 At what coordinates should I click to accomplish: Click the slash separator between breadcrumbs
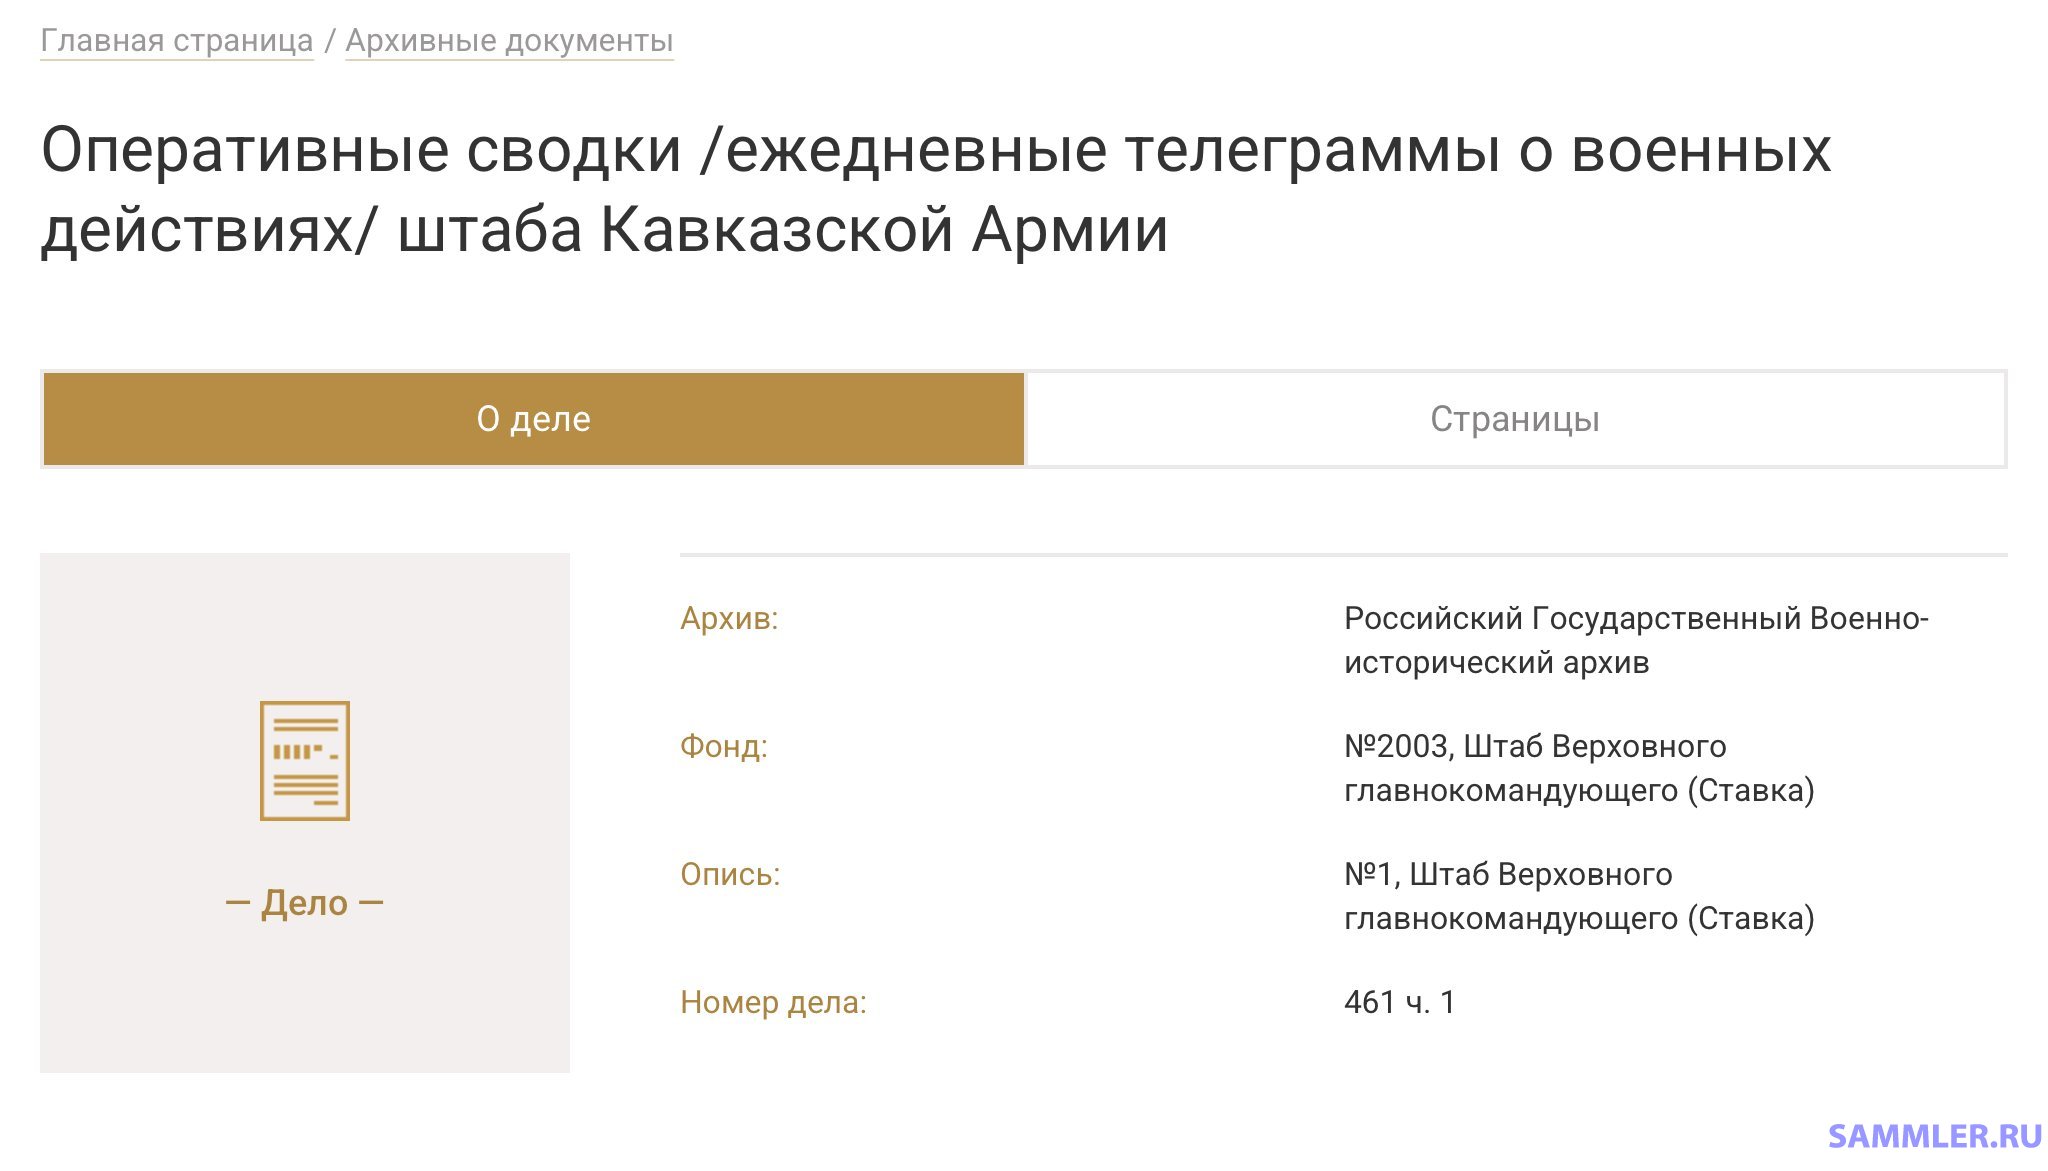[330, 41]
